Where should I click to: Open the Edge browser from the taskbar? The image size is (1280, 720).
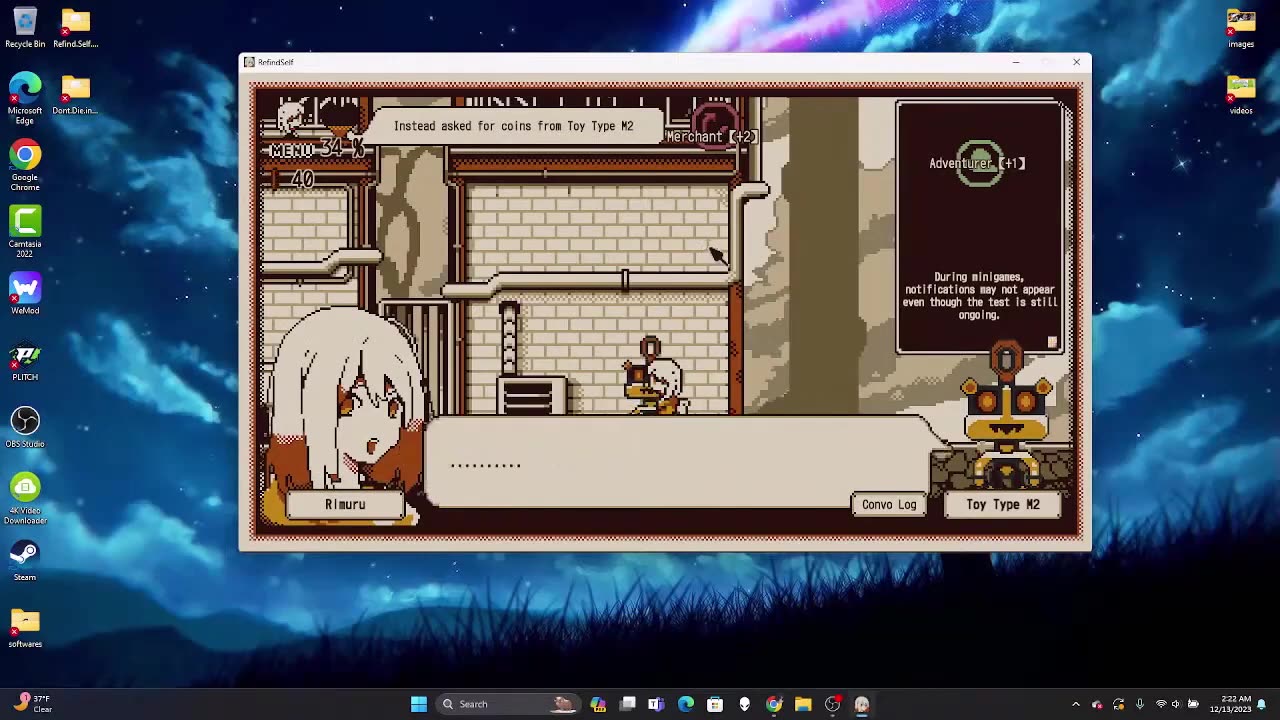pos(686,704)
